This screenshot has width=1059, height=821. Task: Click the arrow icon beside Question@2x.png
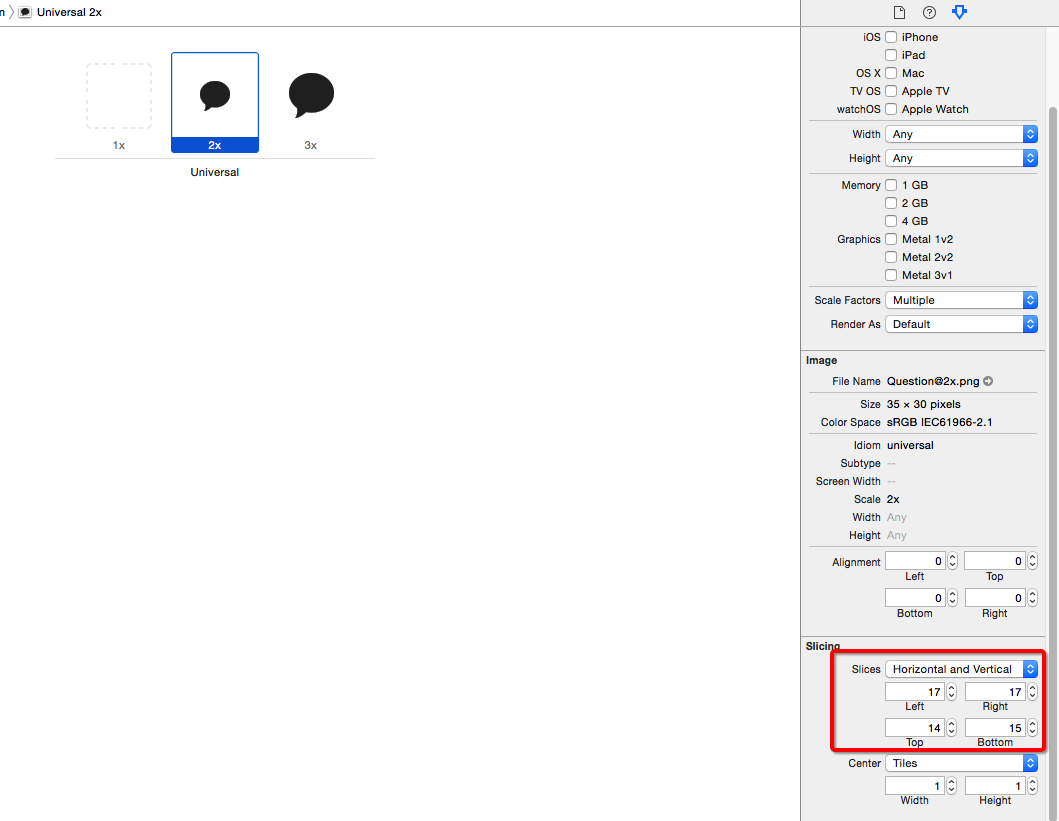988,381
